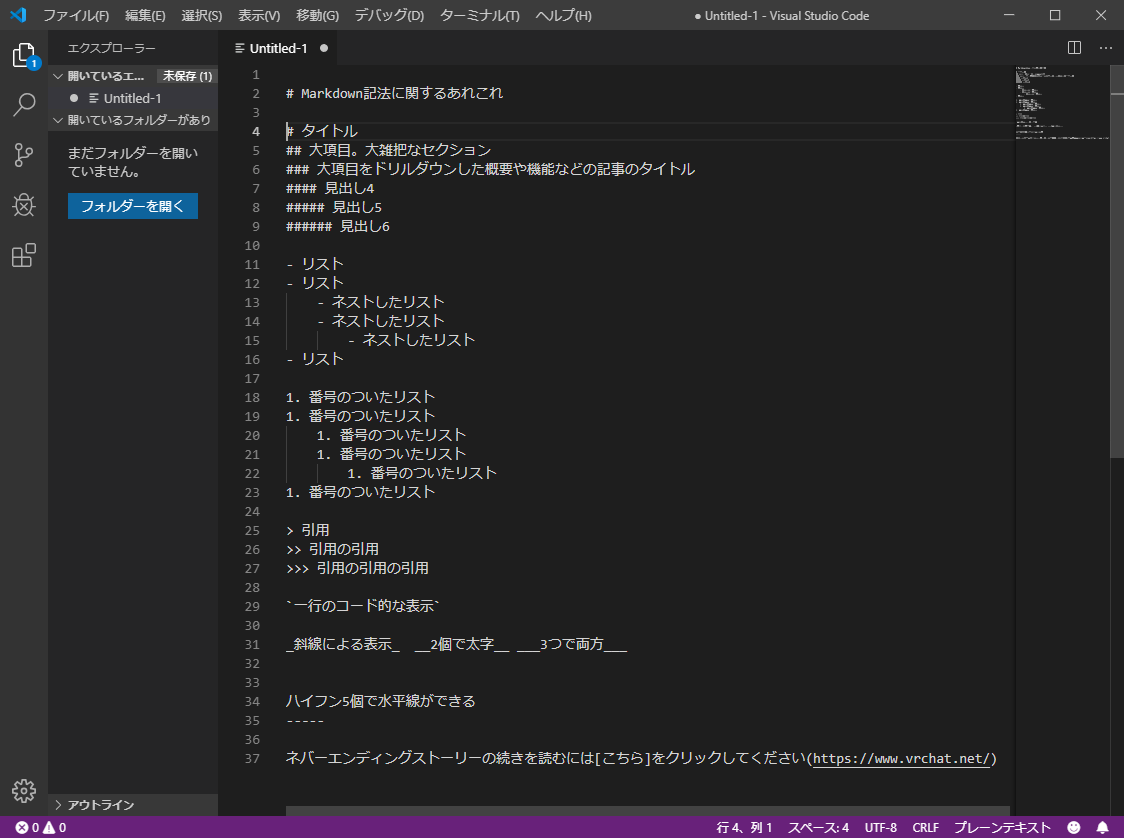Select Untitled-1 in open editors list
The height and width of the screenshot is (838, 1124).
[133, 98]
